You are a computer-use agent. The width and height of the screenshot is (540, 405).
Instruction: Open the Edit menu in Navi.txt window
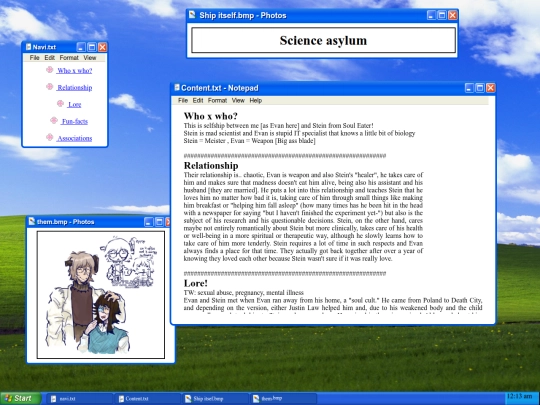50,58
